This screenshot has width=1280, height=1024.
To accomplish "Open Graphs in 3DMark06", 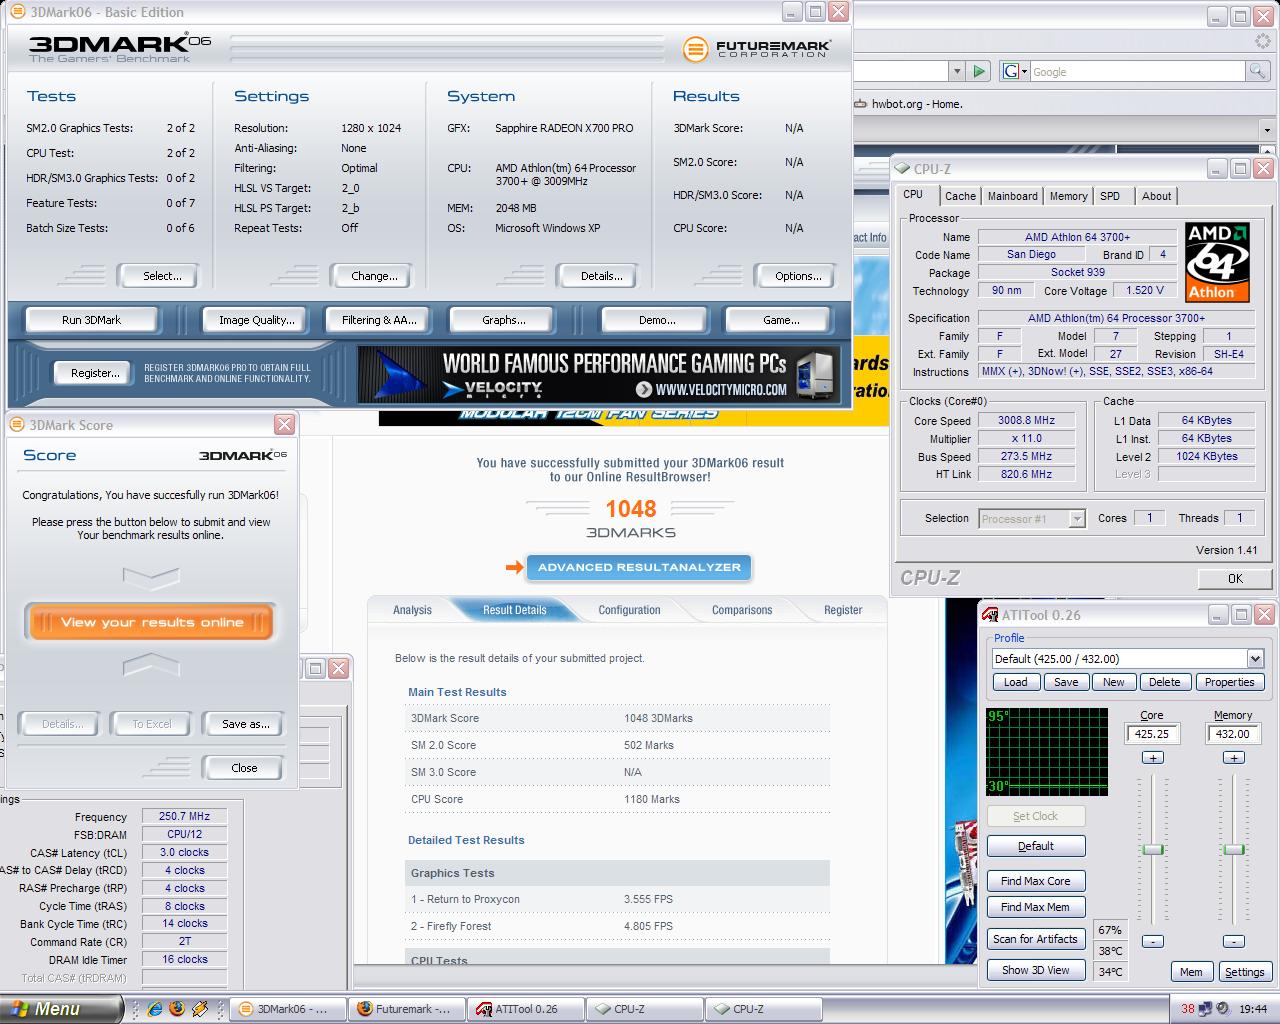I will tap(504, 320).
